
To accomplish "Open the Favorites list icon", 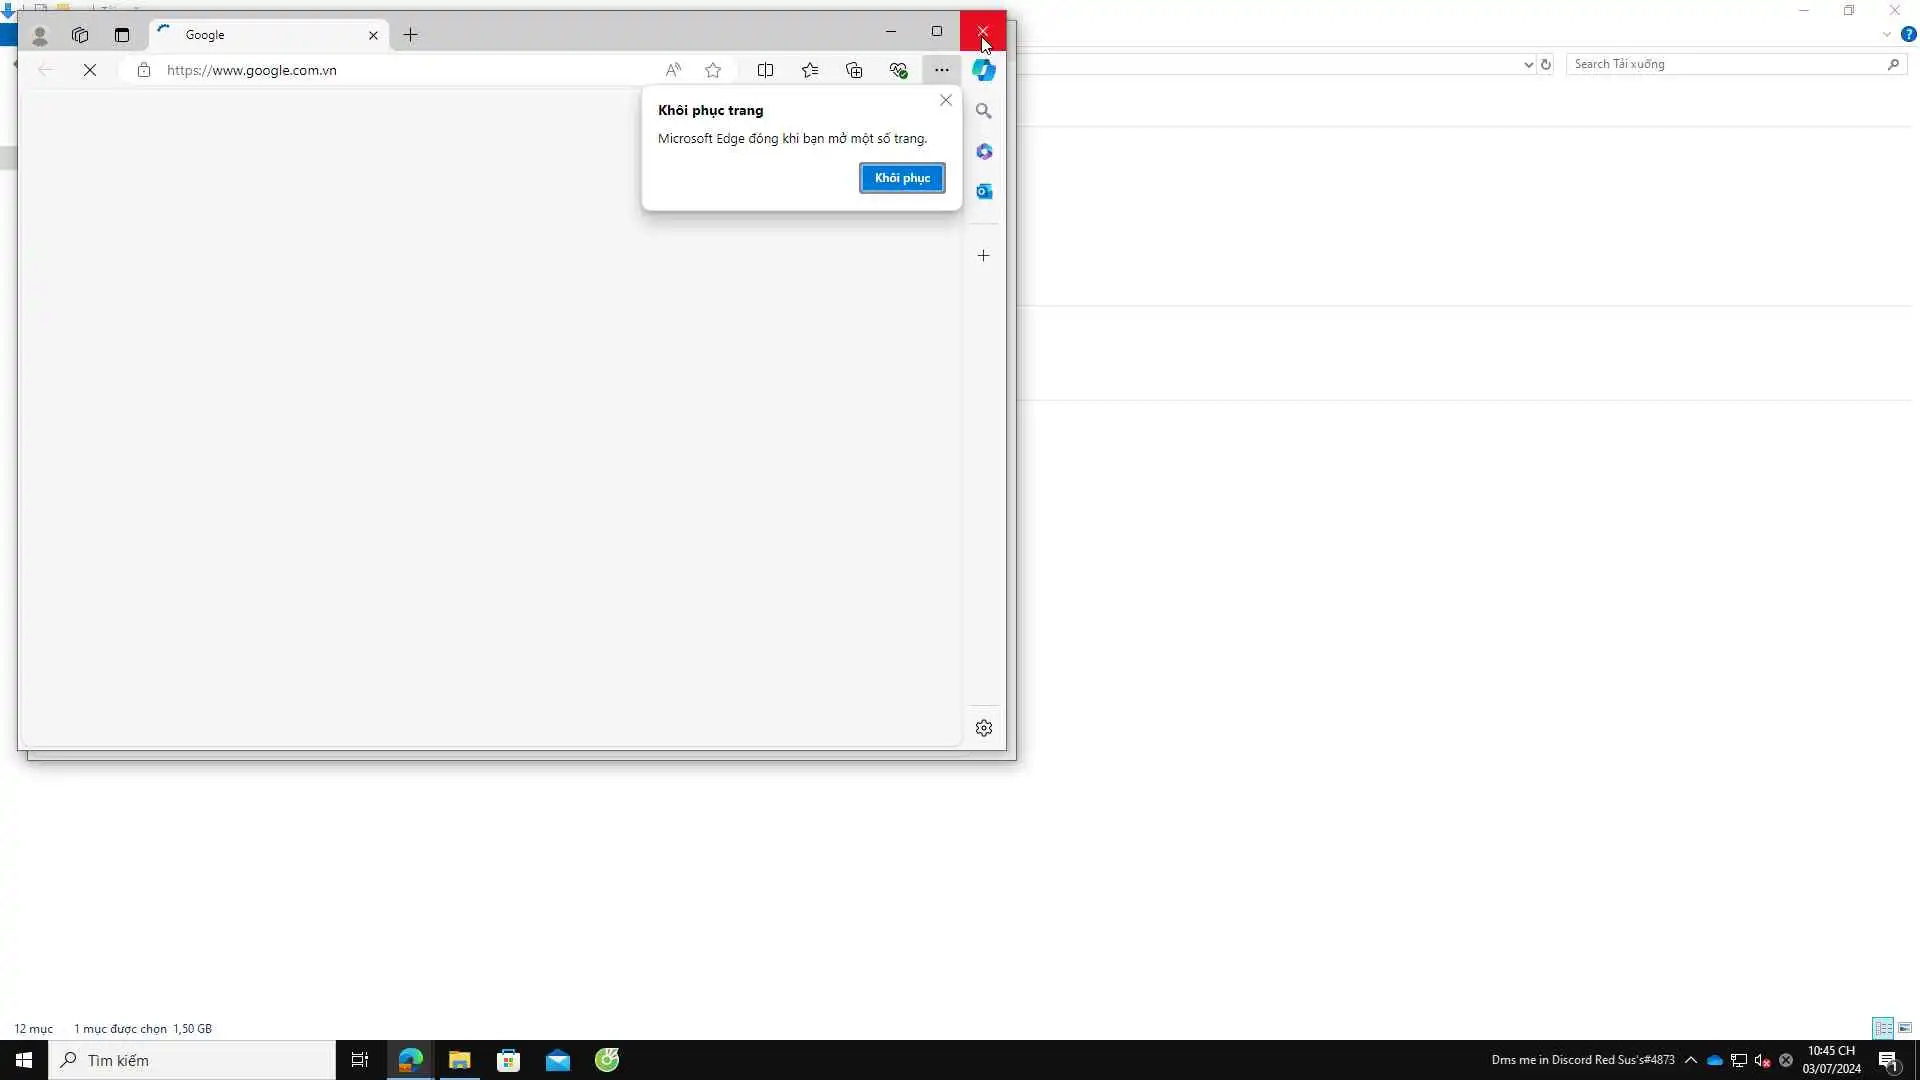I will [x=810, y=70].
